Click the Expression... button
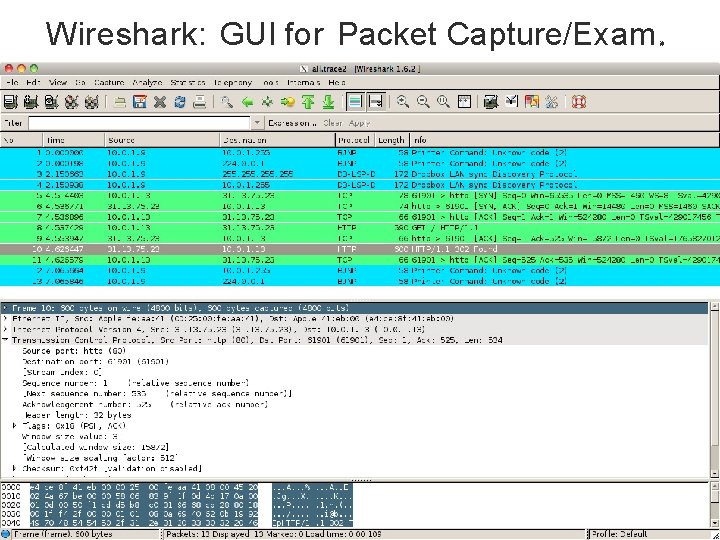The height and width of the screenshot is (540, 720). 292,123
